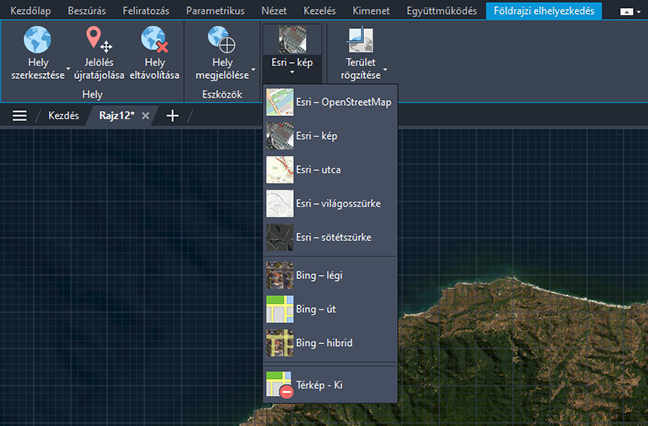Select Esri – sötétszürke map style

(330, 238)
